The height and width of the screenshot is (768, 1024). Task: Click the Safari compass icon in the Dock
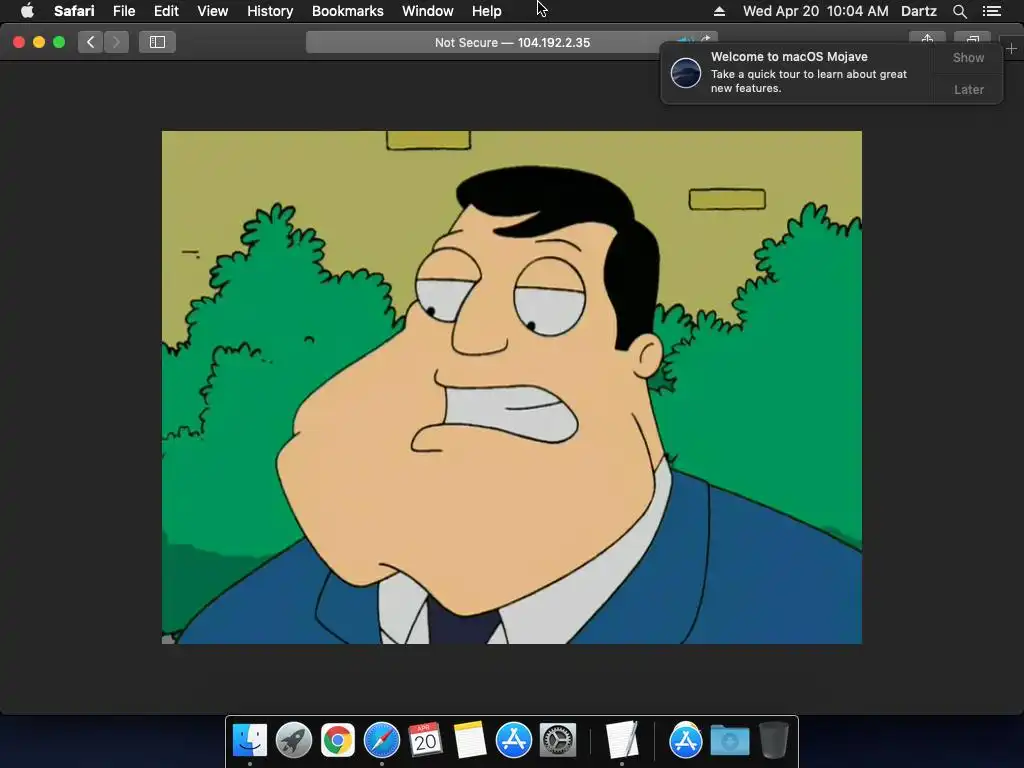(x=381, y=740)
